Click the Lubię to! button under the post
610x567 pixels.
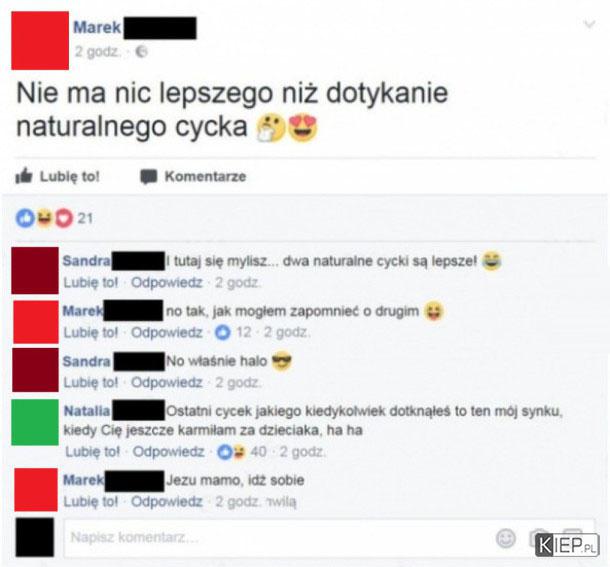tap(58, 176)
